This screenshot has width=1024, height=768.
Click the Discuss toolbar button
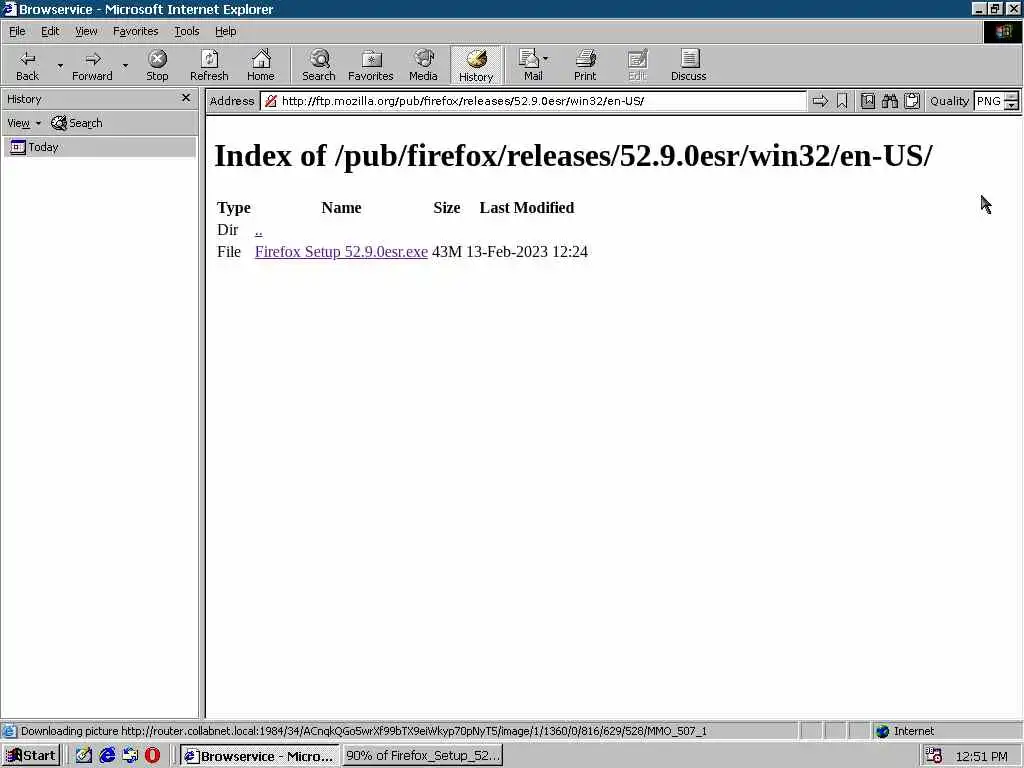tap(688, 65)
